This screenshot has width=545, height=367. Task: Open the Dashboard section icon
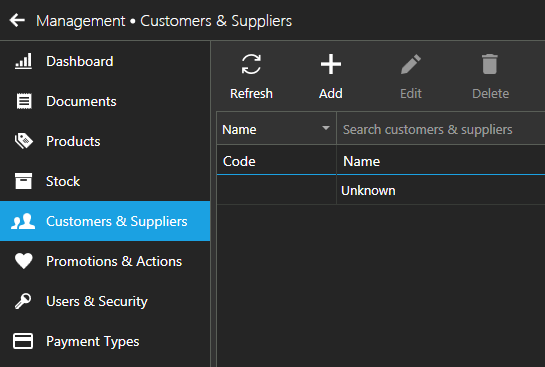tap(23, 61)
